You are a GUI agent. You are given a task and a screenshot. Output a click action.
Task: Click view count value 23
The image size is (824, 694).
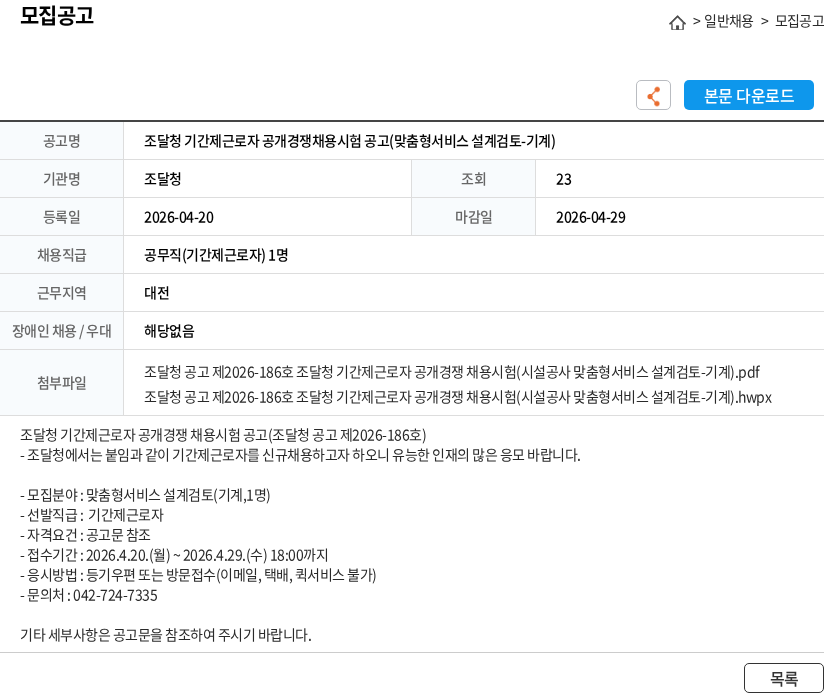tap(563, 180)
